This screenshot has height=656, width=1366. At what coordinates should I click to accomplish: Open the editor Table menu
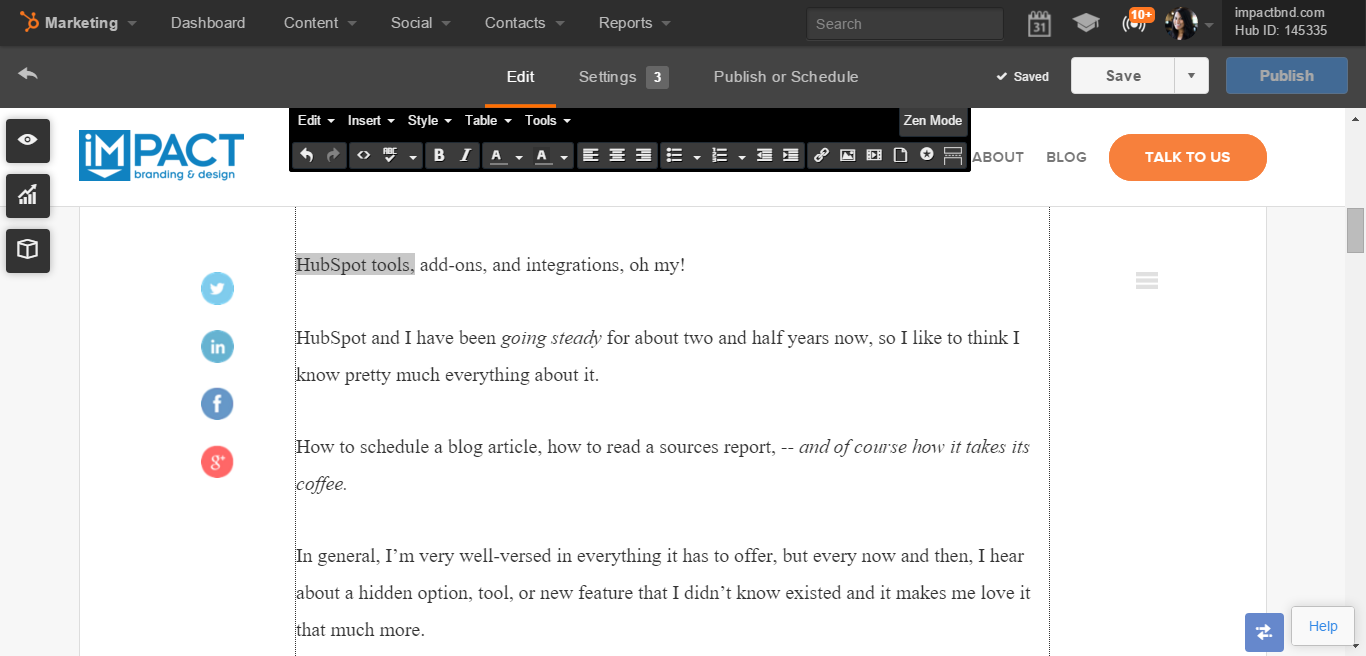point(488,120)
